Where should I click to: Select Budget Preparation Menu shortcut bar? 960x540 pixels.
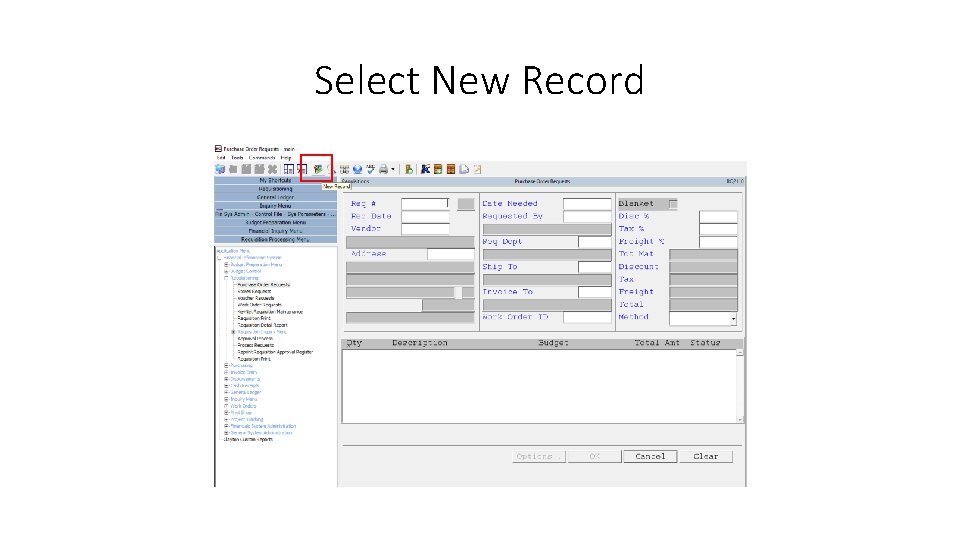coord(276,223)
